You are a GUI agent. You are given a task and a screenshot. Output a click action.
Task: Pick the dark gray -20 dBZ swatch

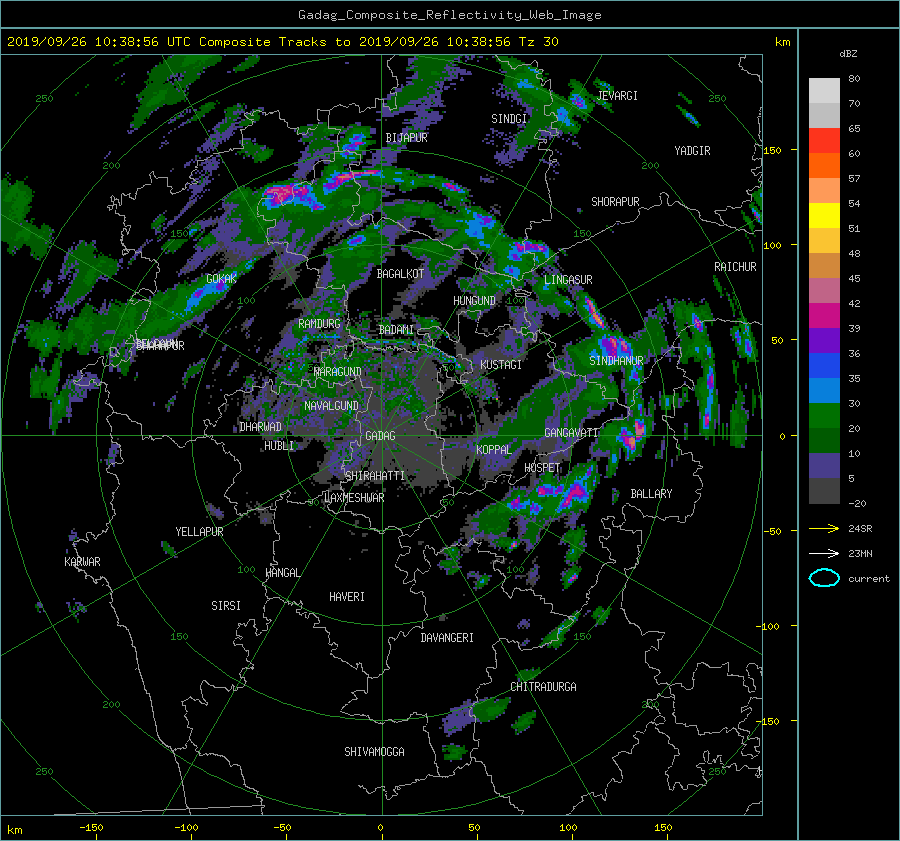(x=824, y=490)
